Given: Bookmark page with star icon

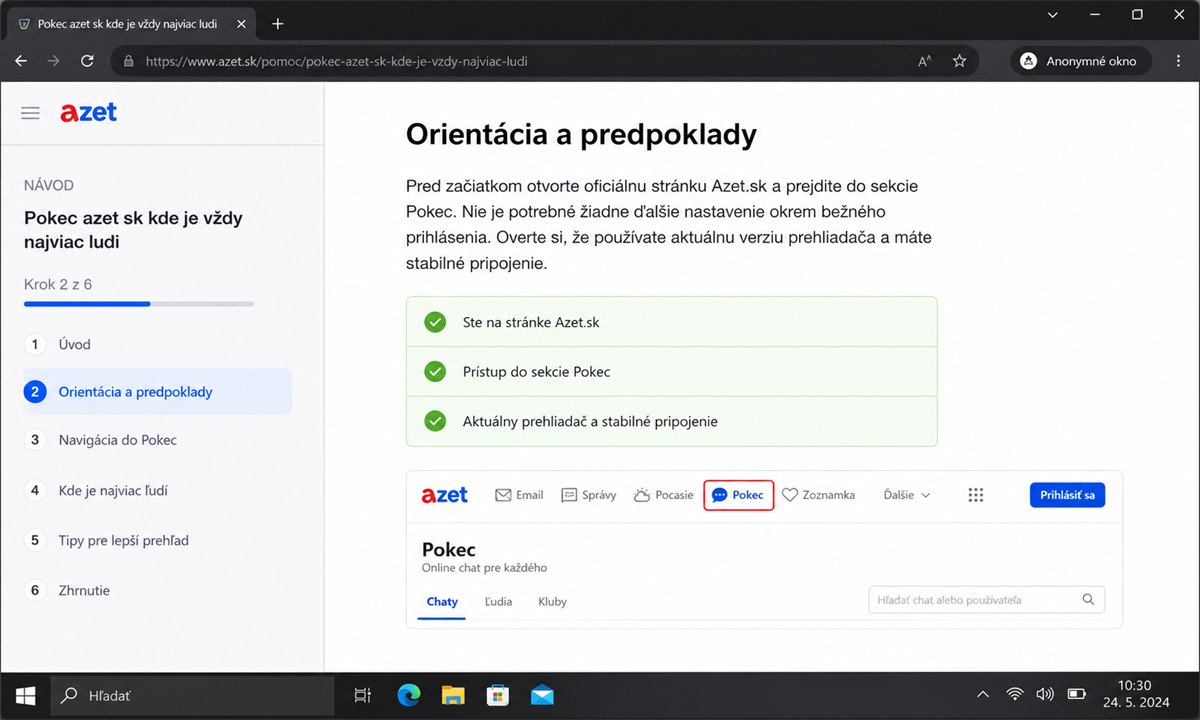Looking at the screenshot, I should pyautogui.click(x=959, y=61).
